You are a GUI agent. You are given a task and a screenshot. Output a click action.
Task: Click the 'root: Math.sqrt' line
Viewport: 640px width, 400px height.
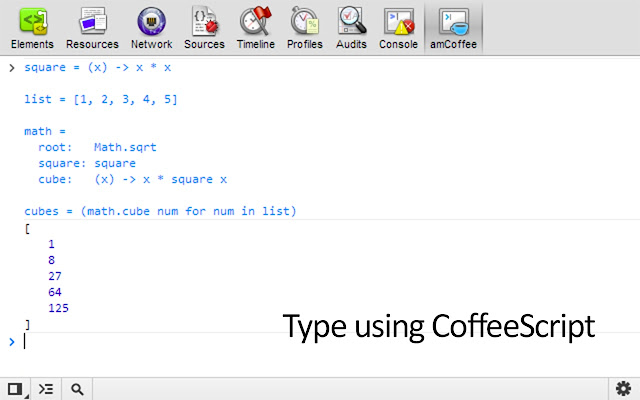pyautogui.click(x=97, y=147)
